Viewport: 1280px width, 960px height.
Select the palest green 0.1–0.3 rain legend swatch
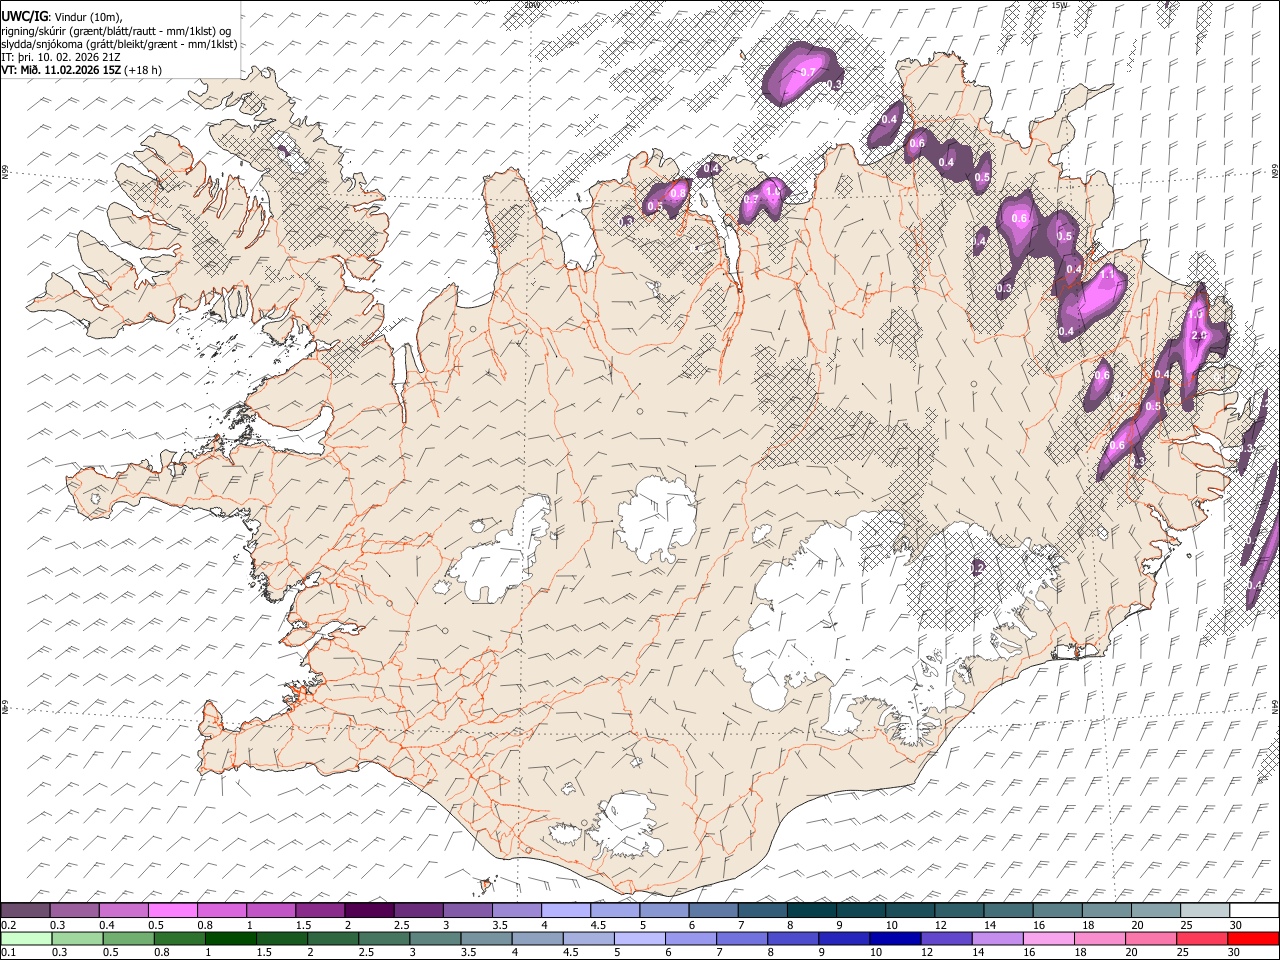26,938
